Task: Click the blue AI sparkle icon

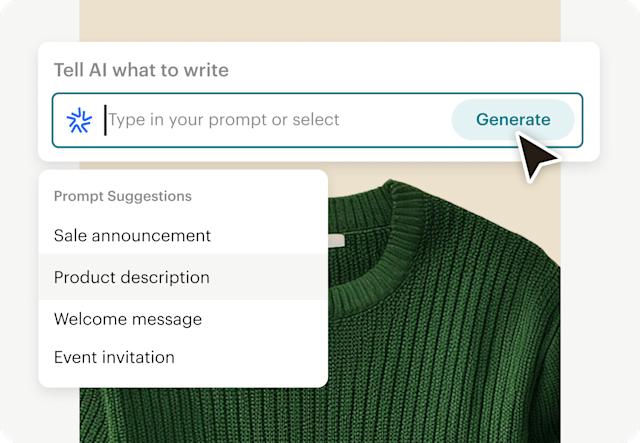Action: point(79,120)
